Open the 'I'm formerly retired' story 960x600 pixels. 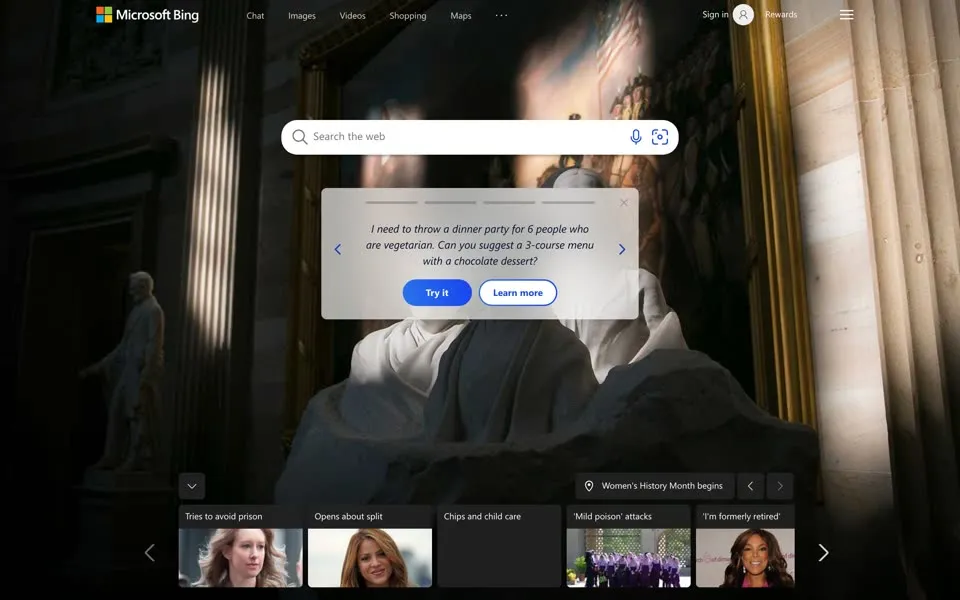(x=745, y=546)
